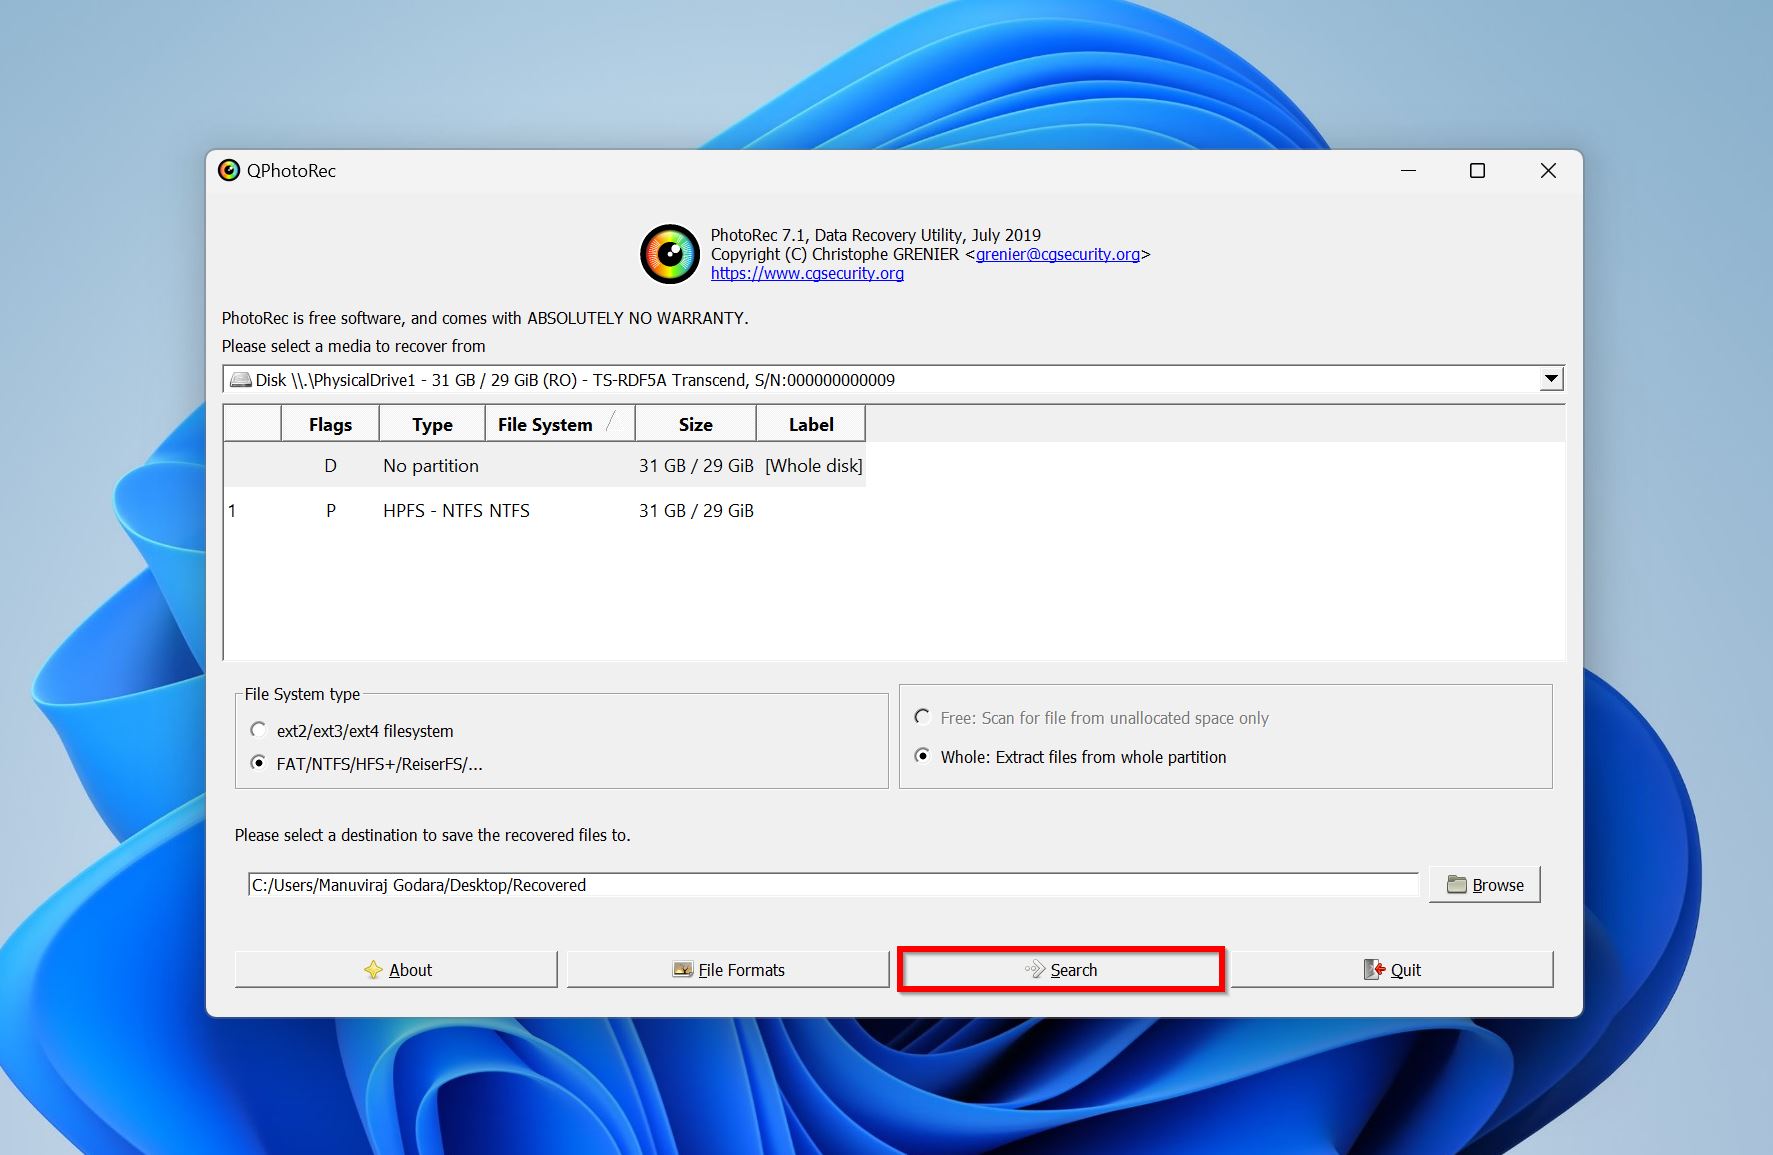Click the Quit button

click(x=1392, y=969)
